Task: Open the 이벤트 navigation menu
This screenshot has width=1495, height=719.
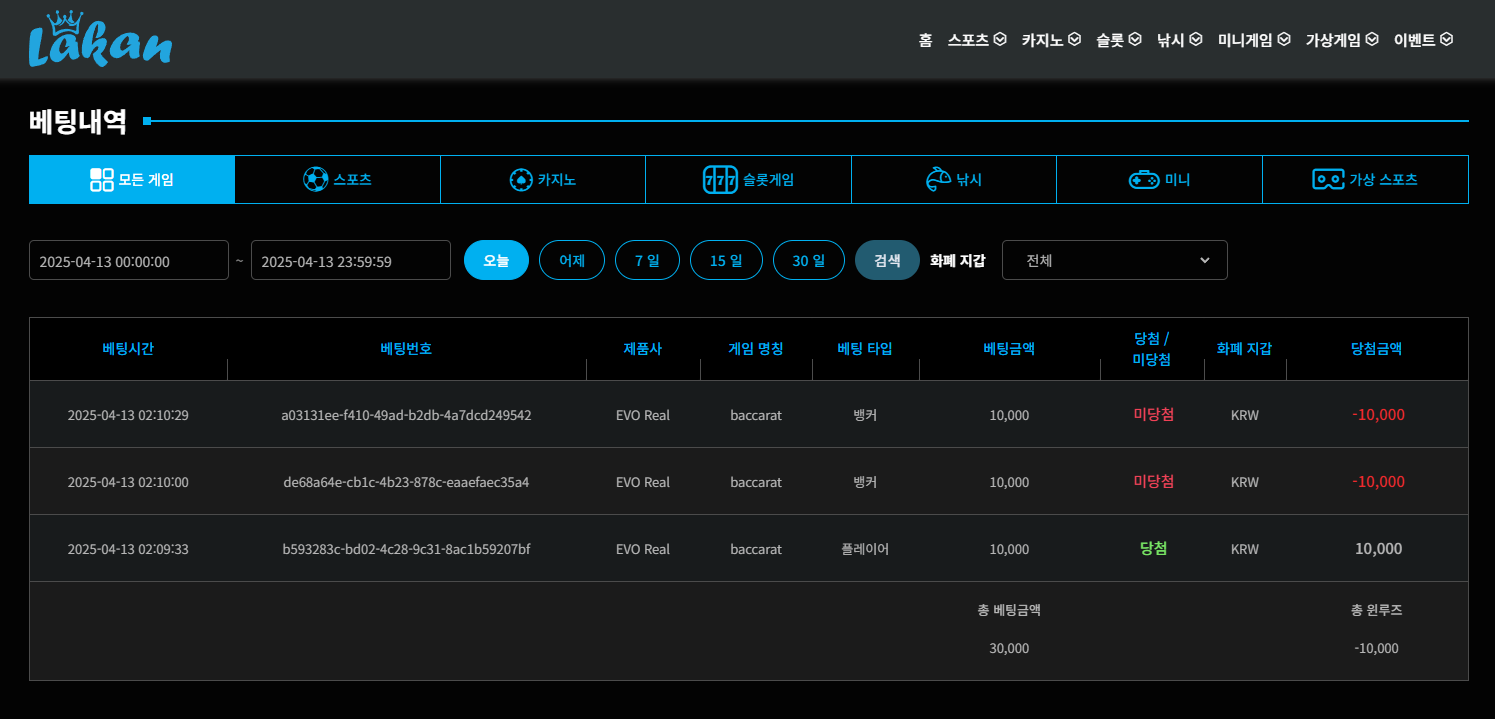Action: tap(1423, 40)
